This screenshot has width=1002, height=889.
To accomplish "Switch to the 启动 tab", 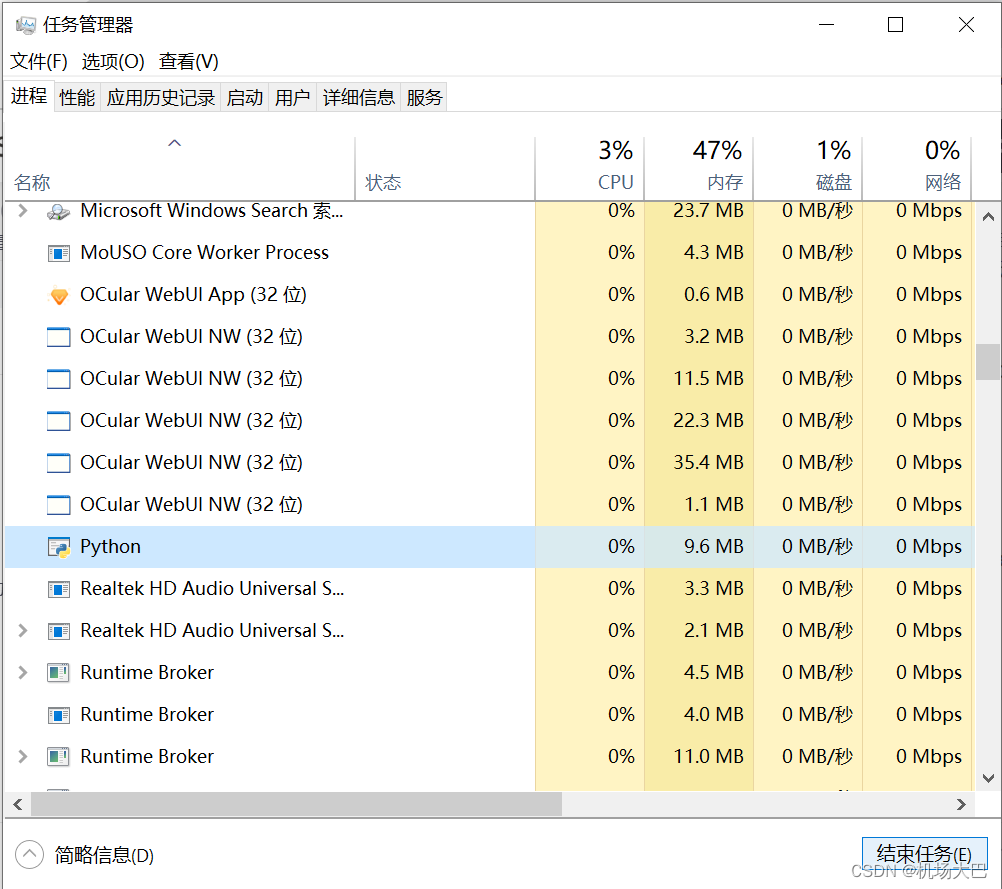I will (x=245, y=98).
